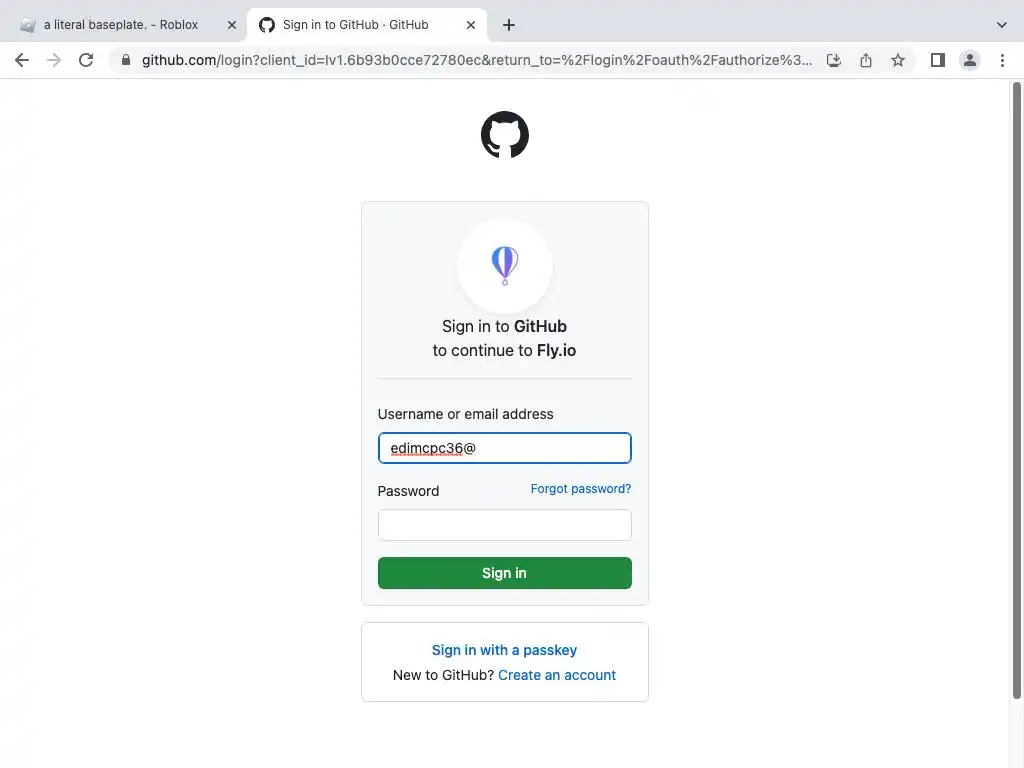Open a new tab with plus button

tap(509, 25)
